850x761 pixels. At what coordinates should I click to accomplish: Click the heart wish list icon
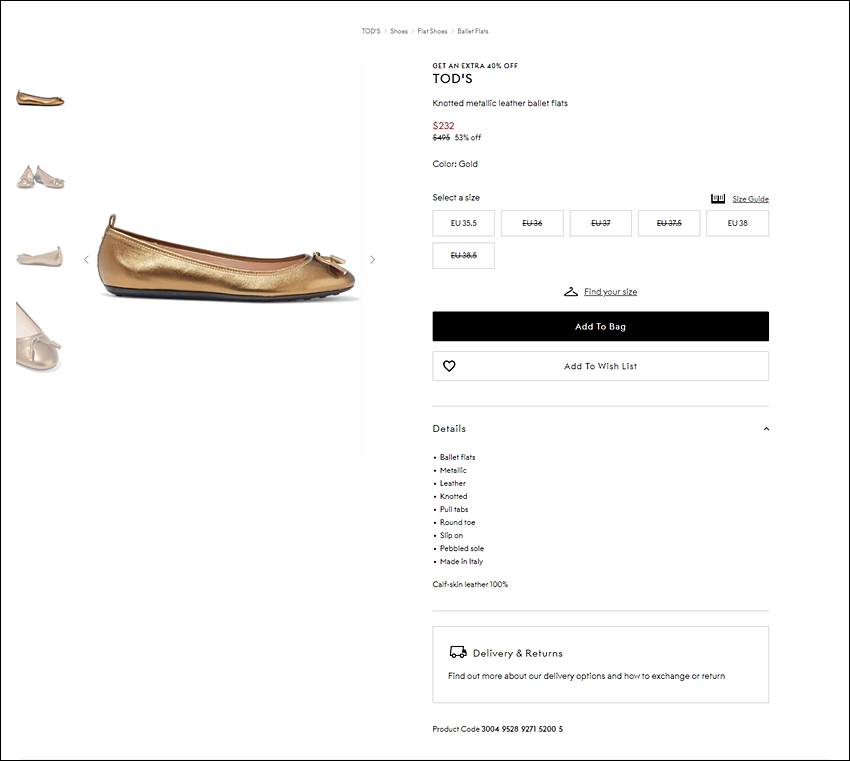[x=449, y=366]
